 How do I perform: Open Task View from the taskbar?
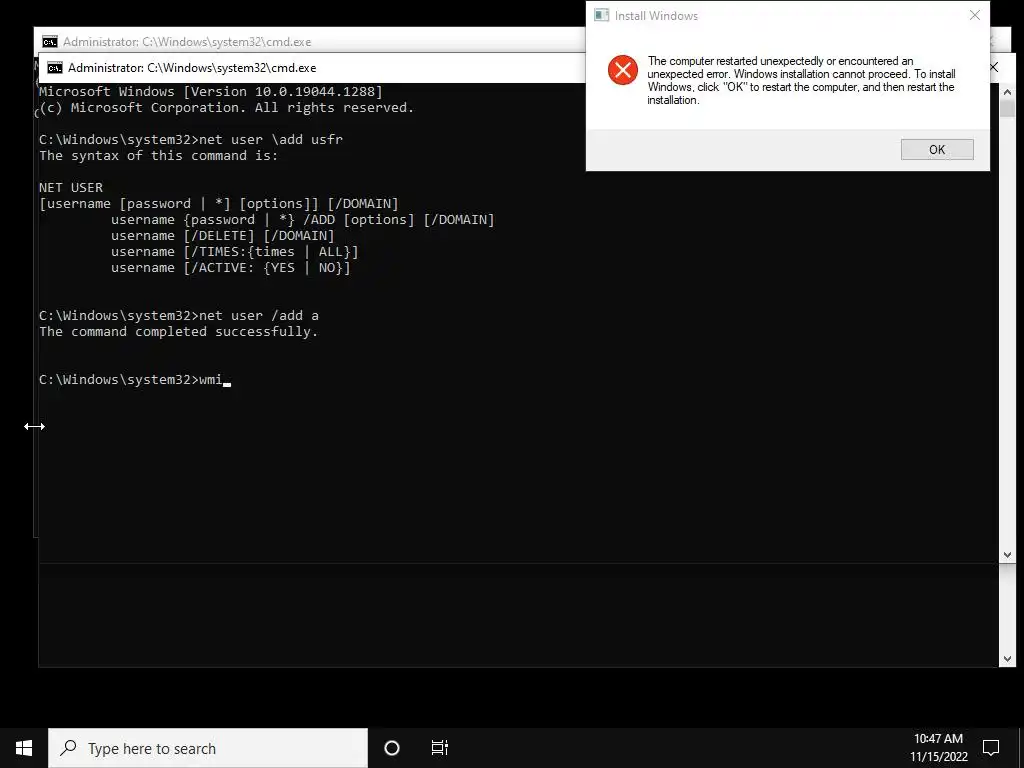440,748
